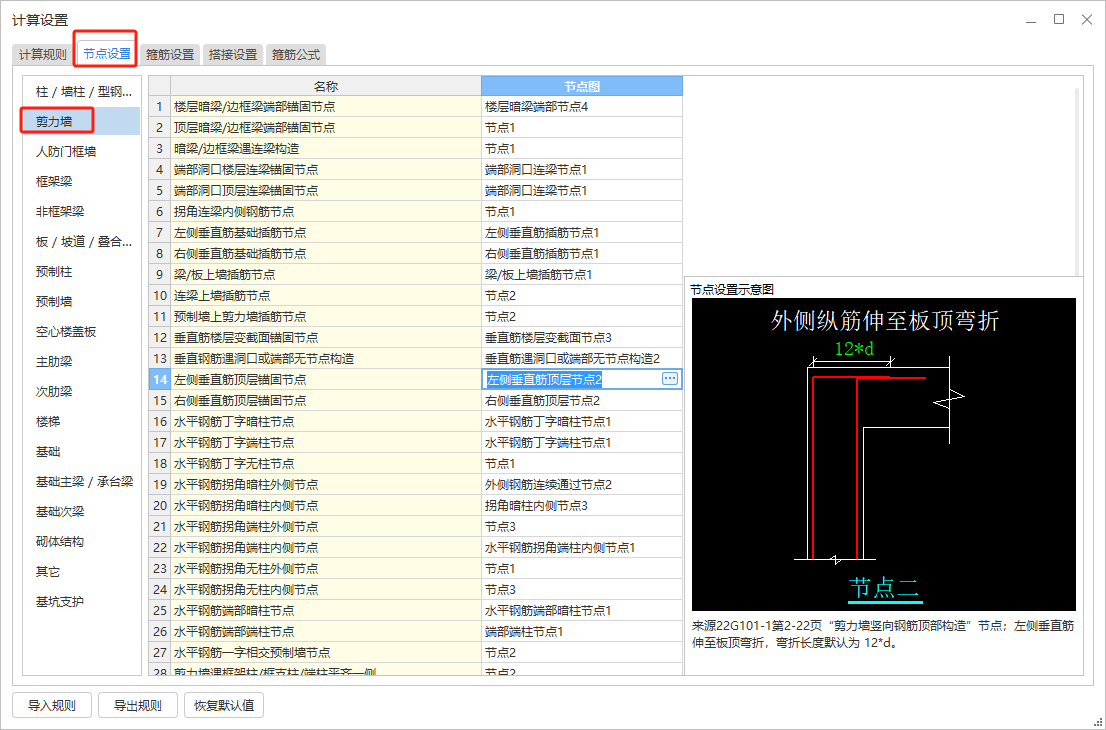Open node picker ellipsis button in row 14
This screenshot has width=1106, height=730.
click(669, 379)
